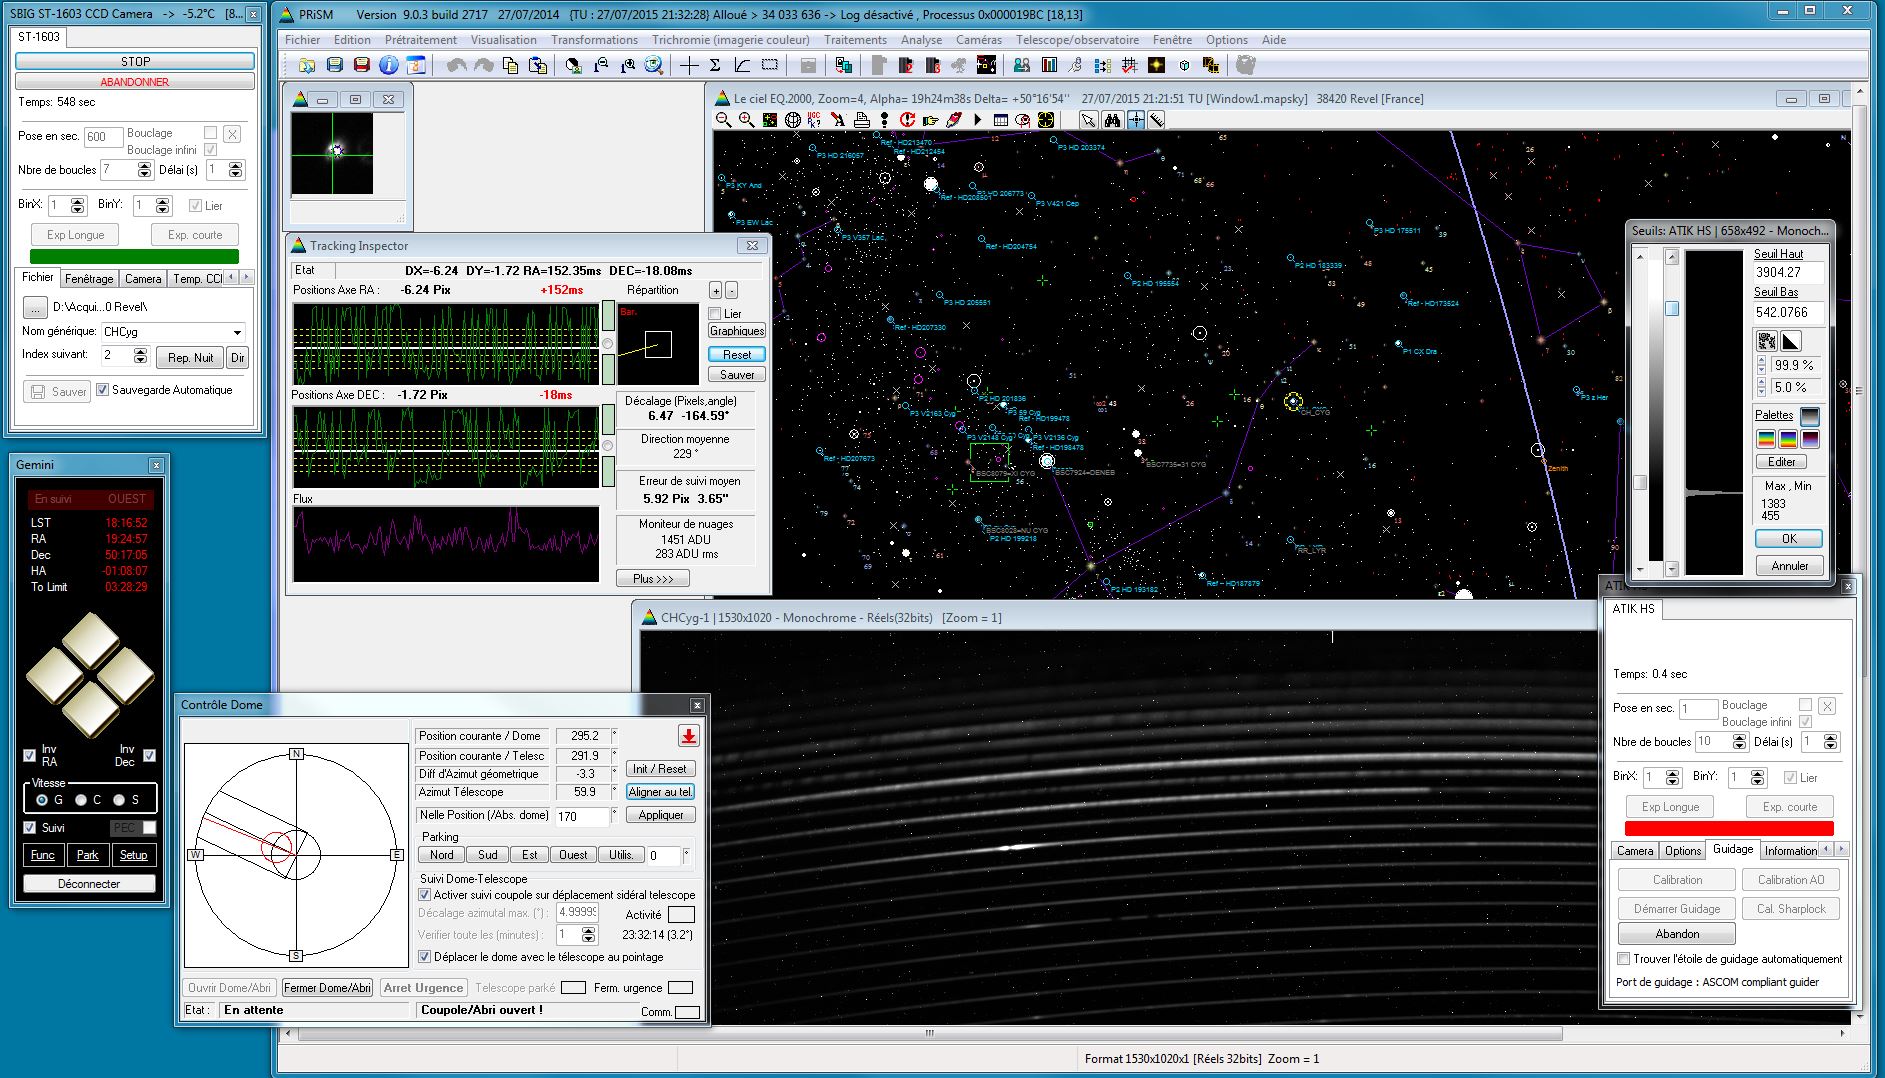Switch to the Options tab in ATIK HS panel
1885x1078 pixels.
[x=1682, y=850]
